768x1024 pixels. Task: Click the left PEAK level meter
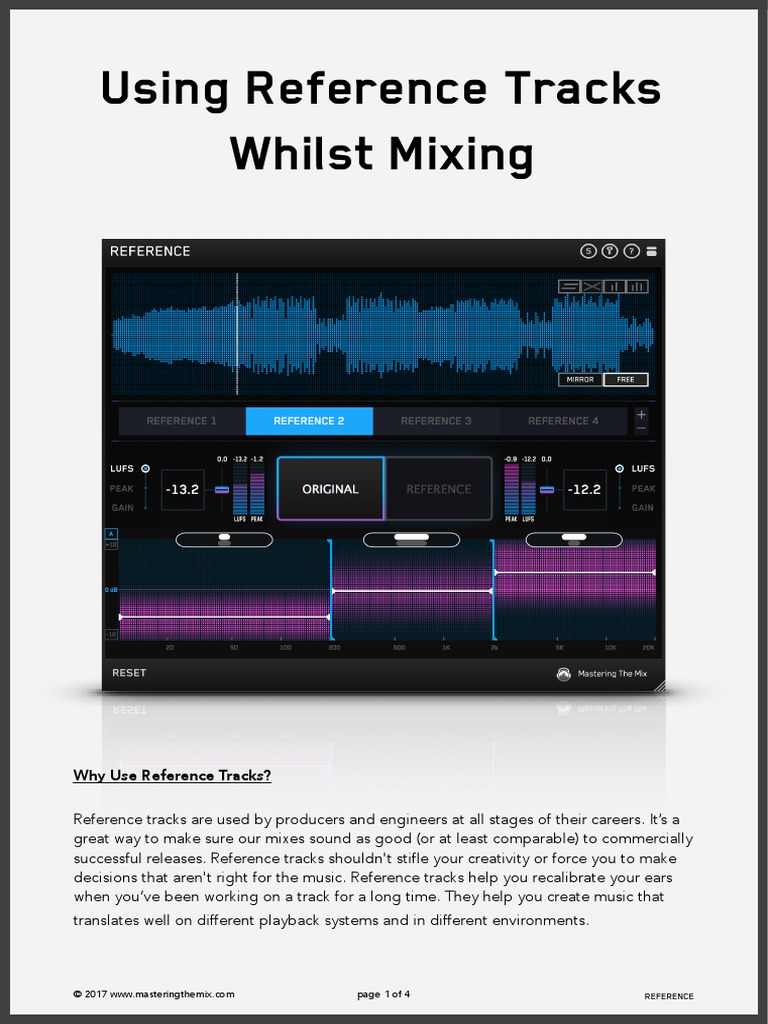tap(257, 490)
